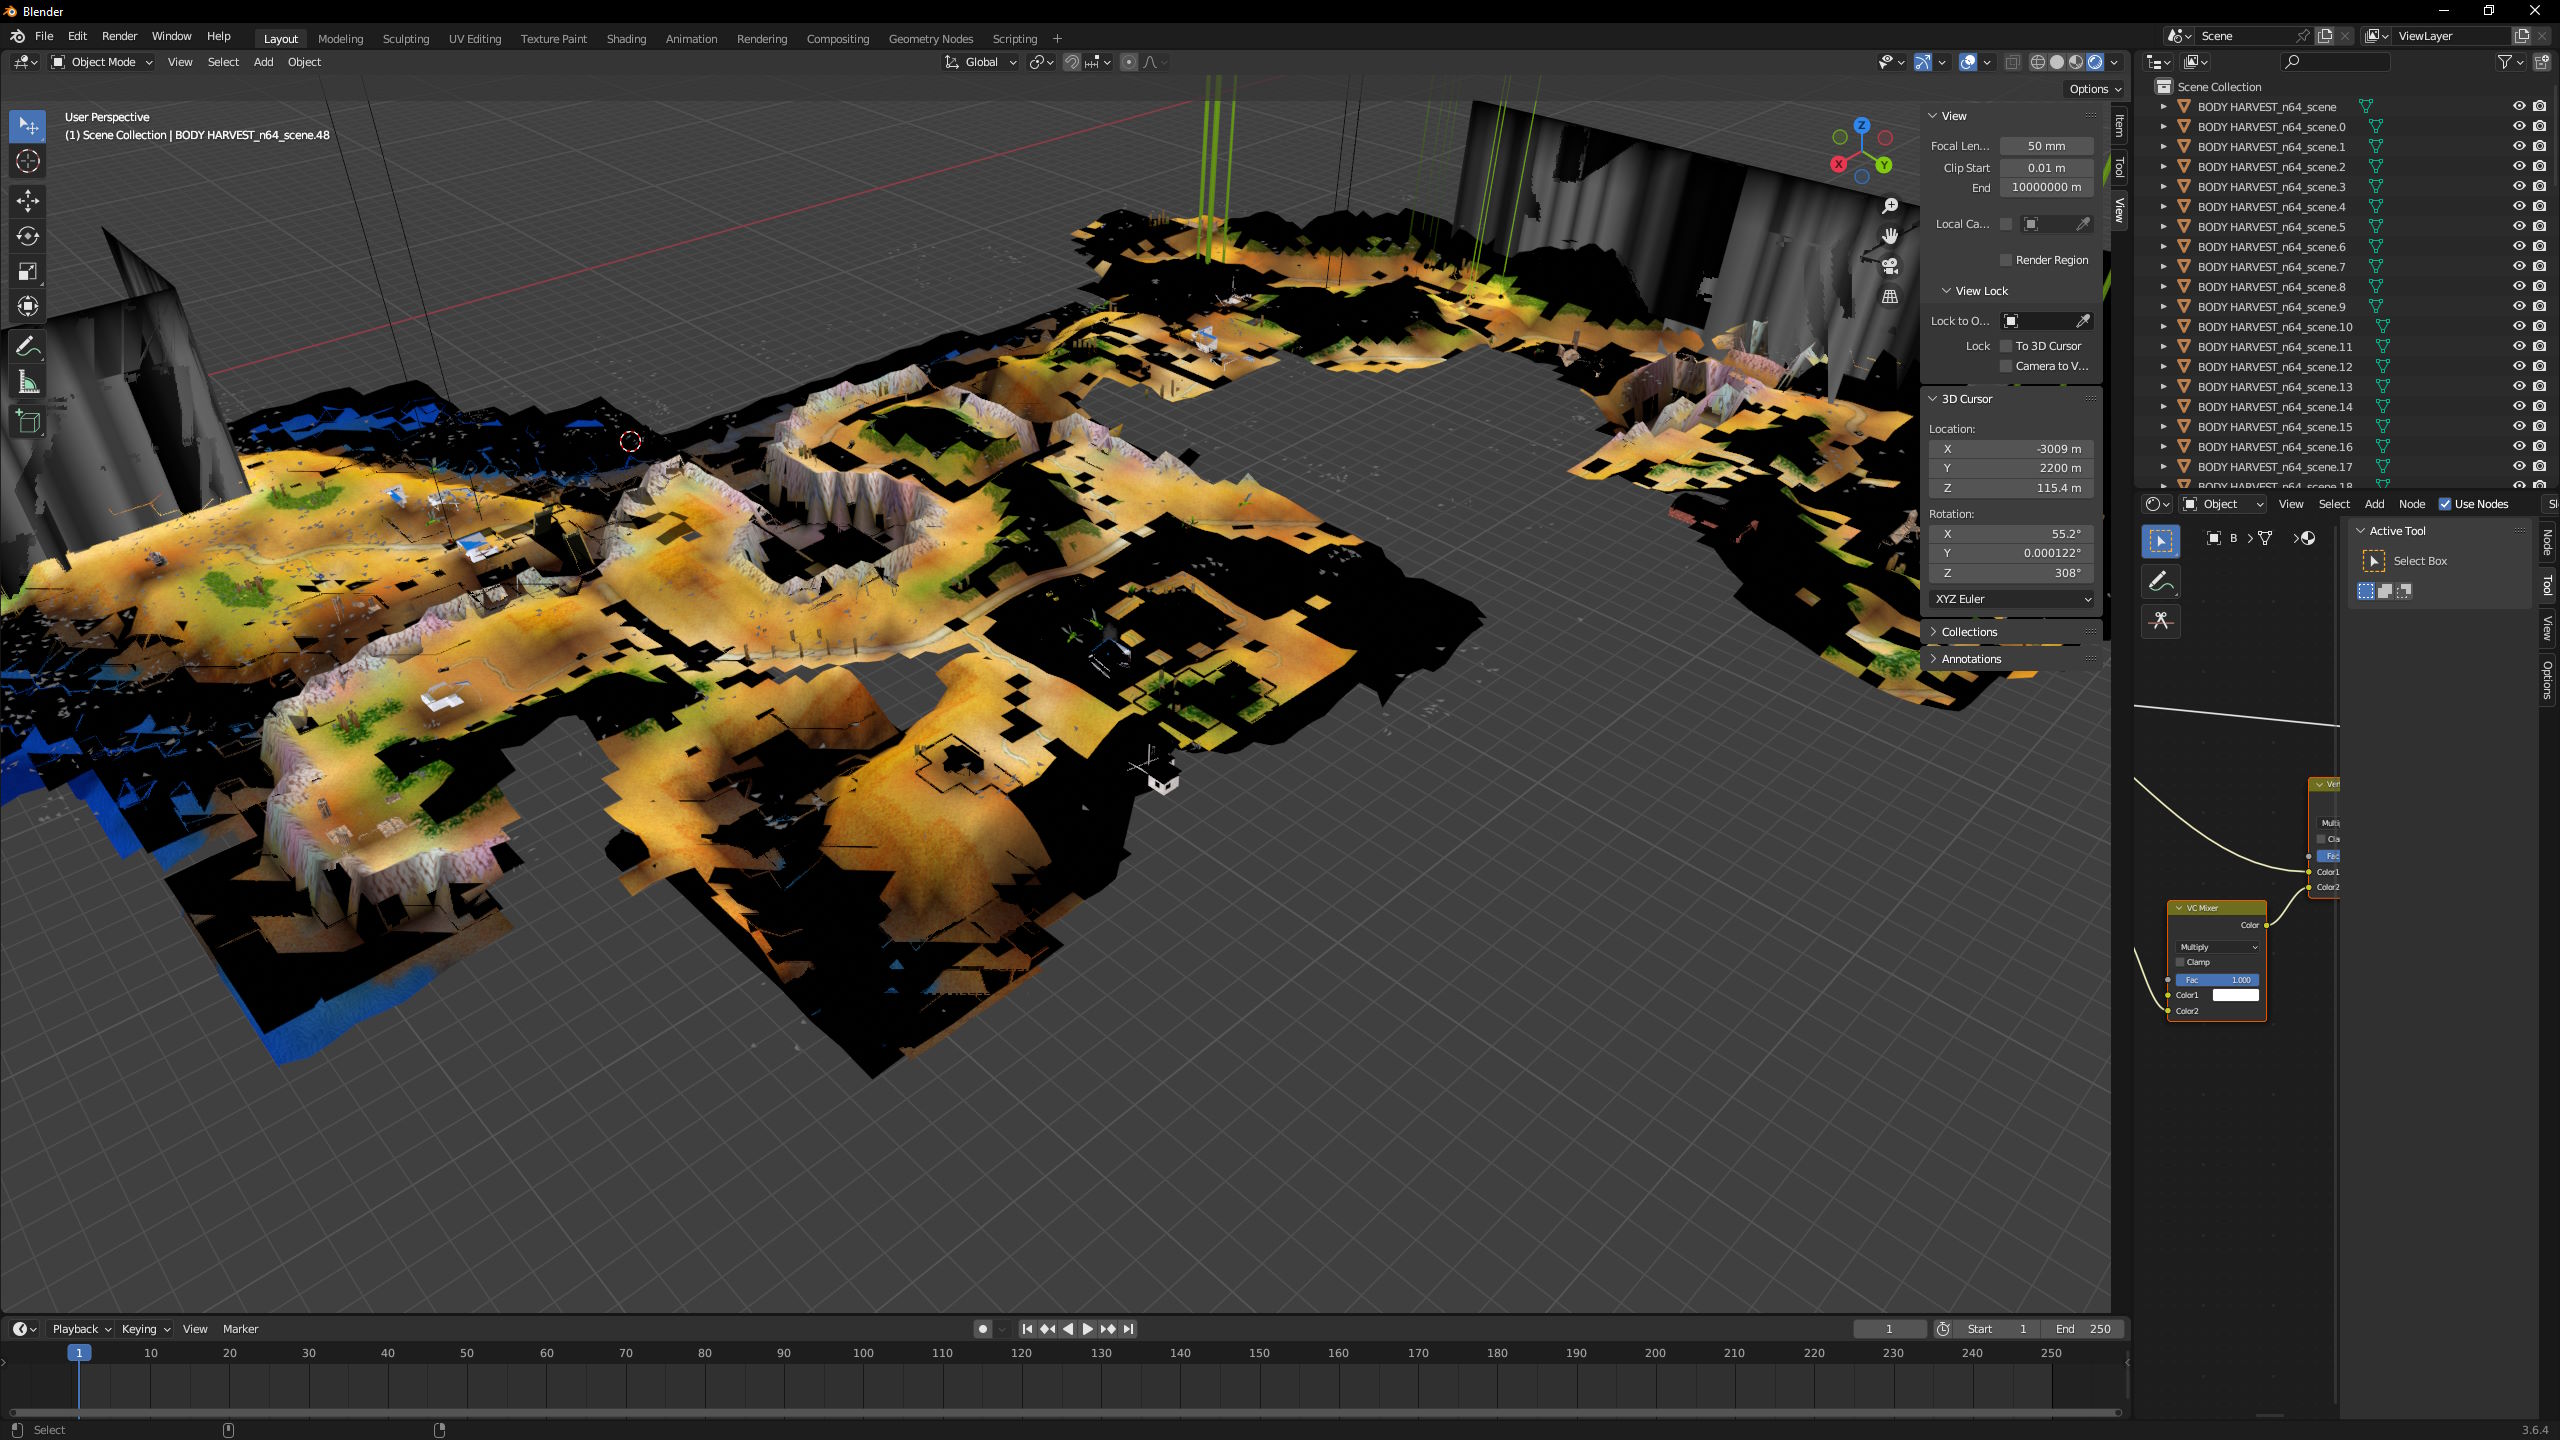Toggle camera view icon

[x=1890, y=266]
